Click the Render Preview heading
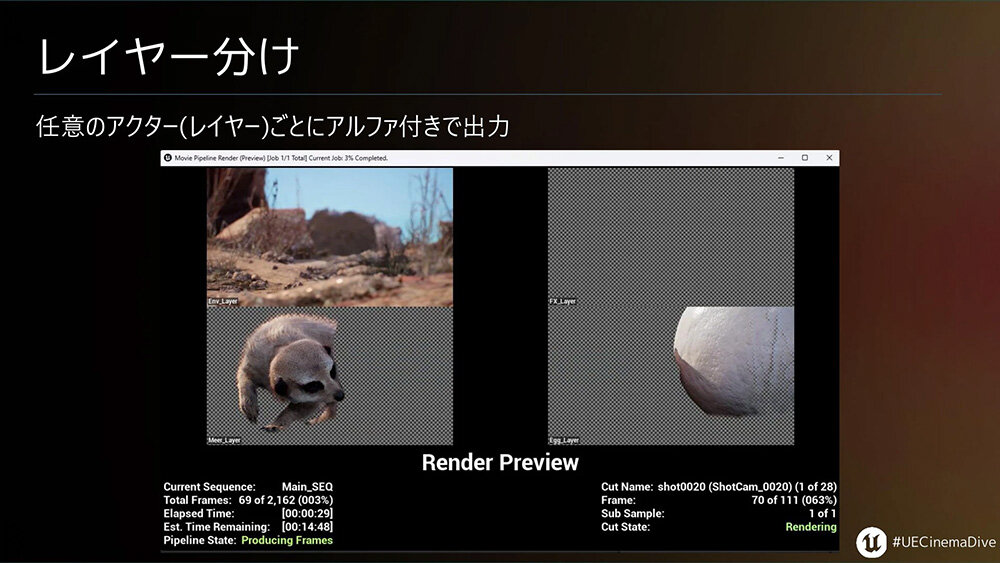This screenshot has height=563, width=1000. coord(500,463)
